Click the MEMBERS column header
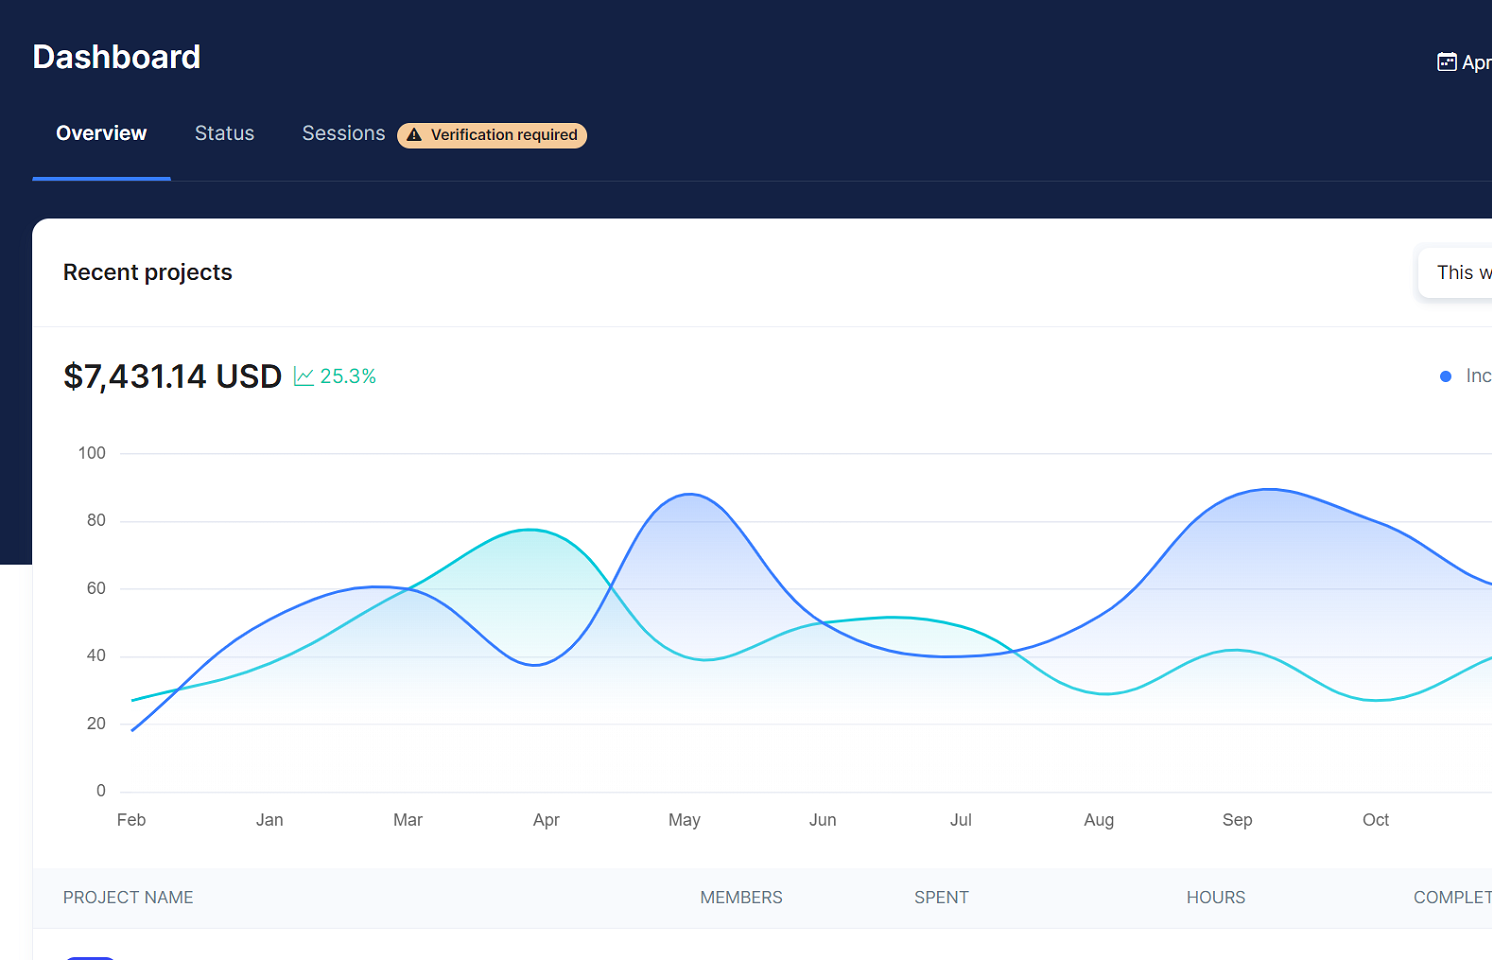The image size is (1492, 960). (741, 898)
